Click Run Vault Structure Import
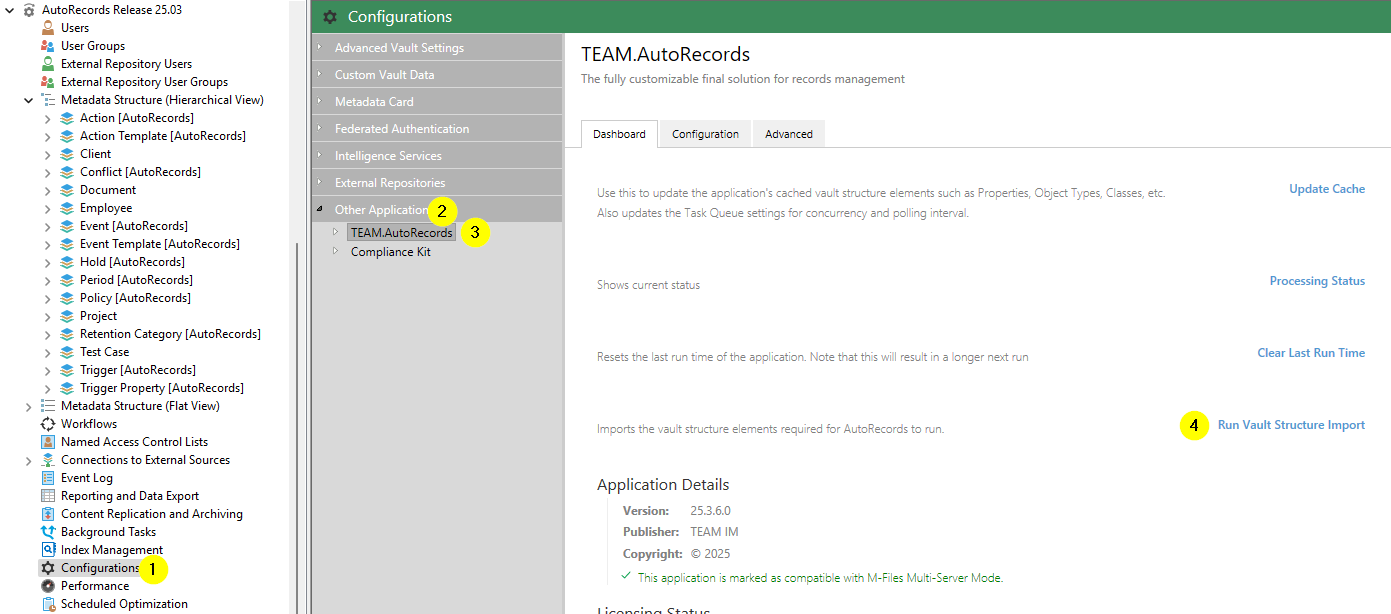Screen dimensions: 1391x614 [1291, 425]
